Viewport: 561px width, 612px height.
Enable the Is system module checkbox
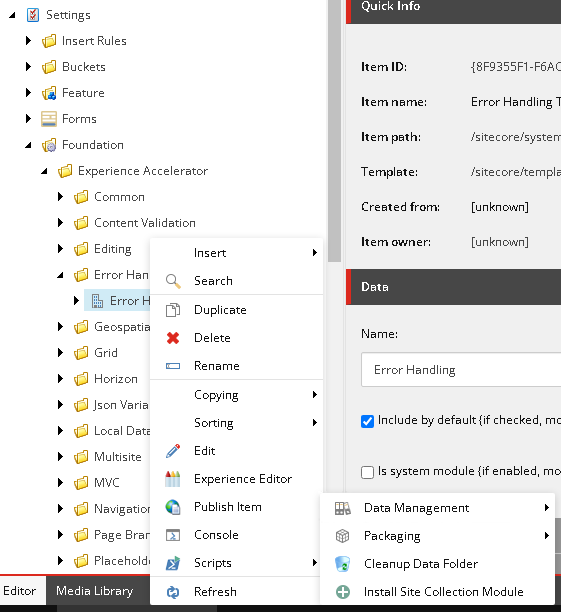click(367, 472)
